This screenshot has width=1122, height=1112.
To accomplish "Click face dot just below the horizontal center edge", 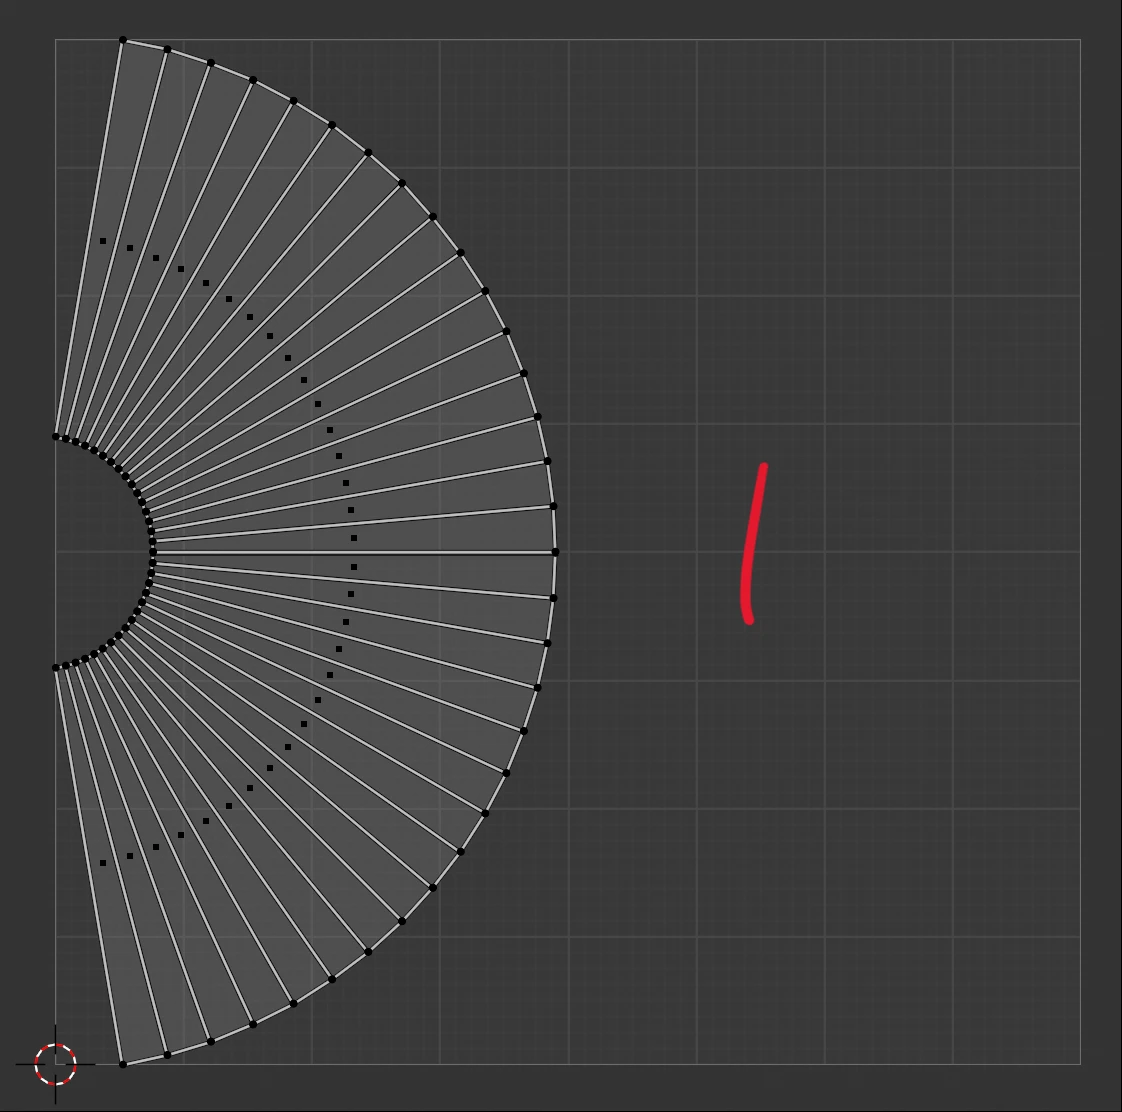I will pos(354,567).
